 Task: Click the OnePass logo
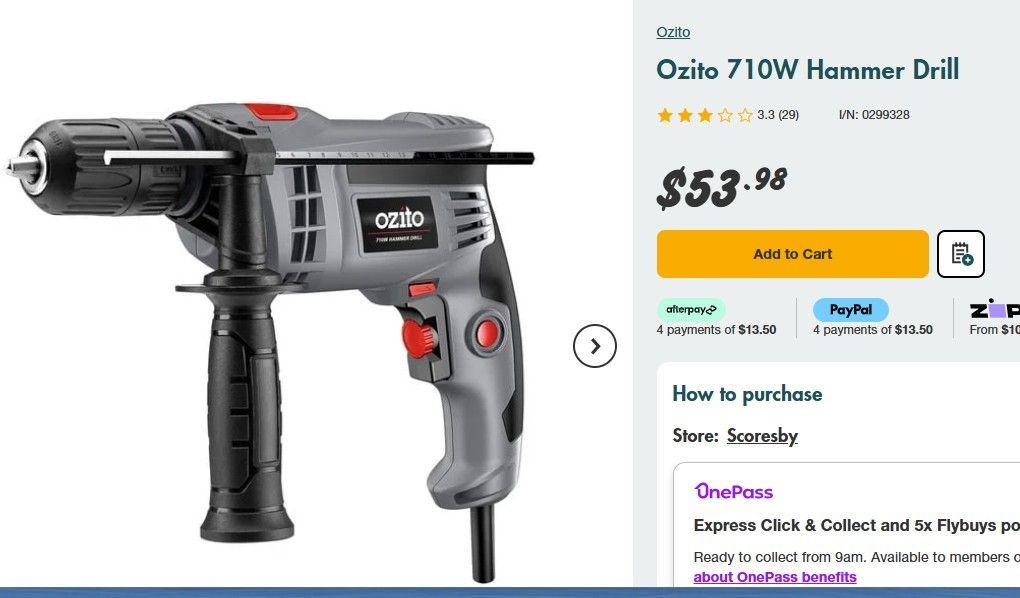click(x=734, y=491)
